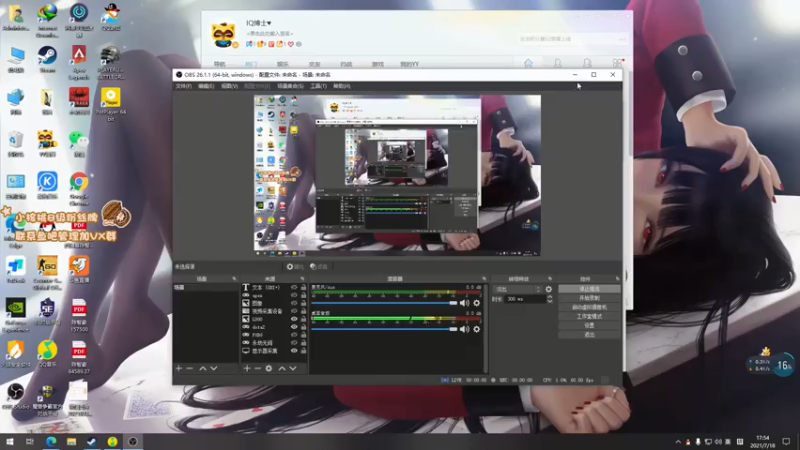Open source properties gear below the sources list
The height and width of the screenshot is (450, 800).
(x=269, y=368)
